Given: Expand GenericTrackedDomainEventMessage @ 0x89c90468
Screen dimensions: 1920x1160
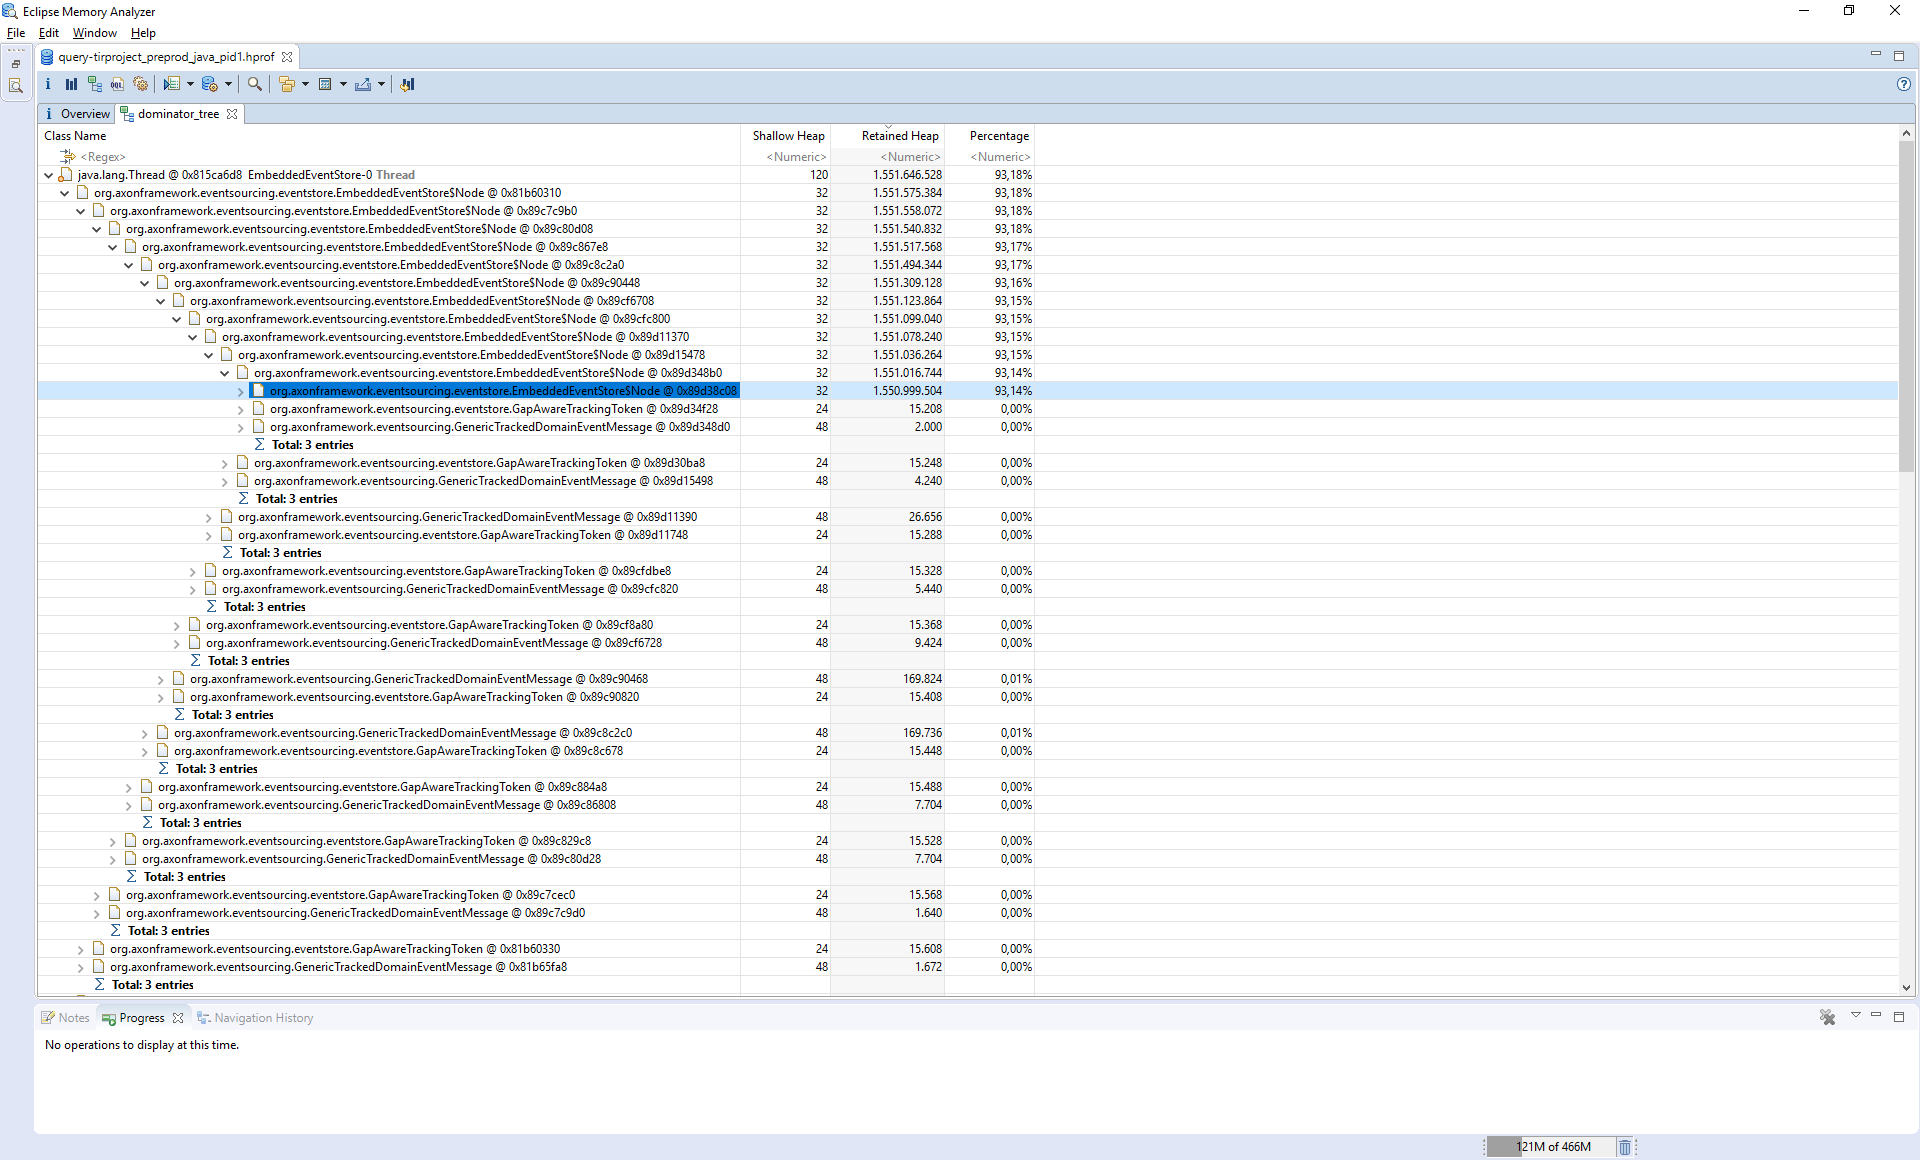Looking at the screenshot, I should [160, 679].
